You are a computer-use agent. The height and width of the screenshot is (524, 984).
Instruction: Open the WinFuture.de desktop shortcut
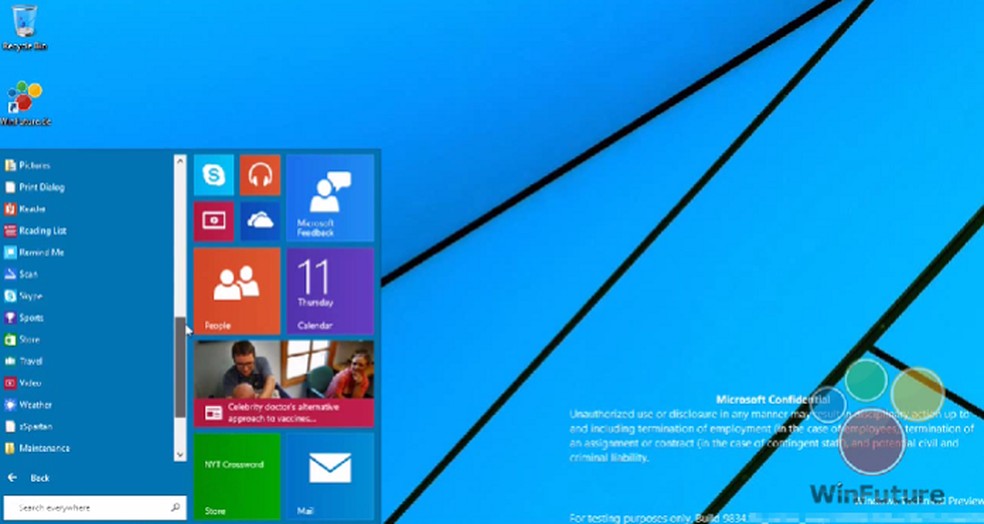25,104
